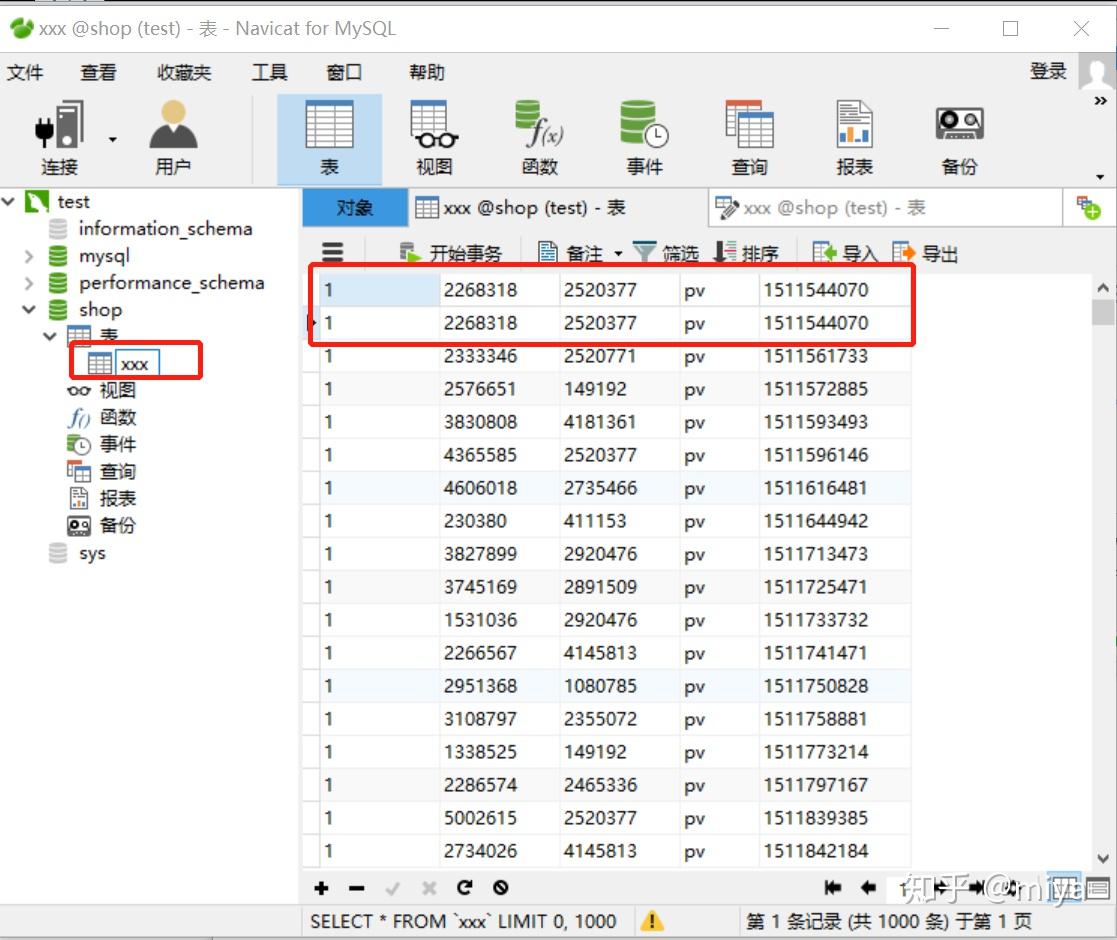Viewport: 1117px width, 940px height.
Task: Collapse the 表 node under shop
Action: (x=50, y=336)
